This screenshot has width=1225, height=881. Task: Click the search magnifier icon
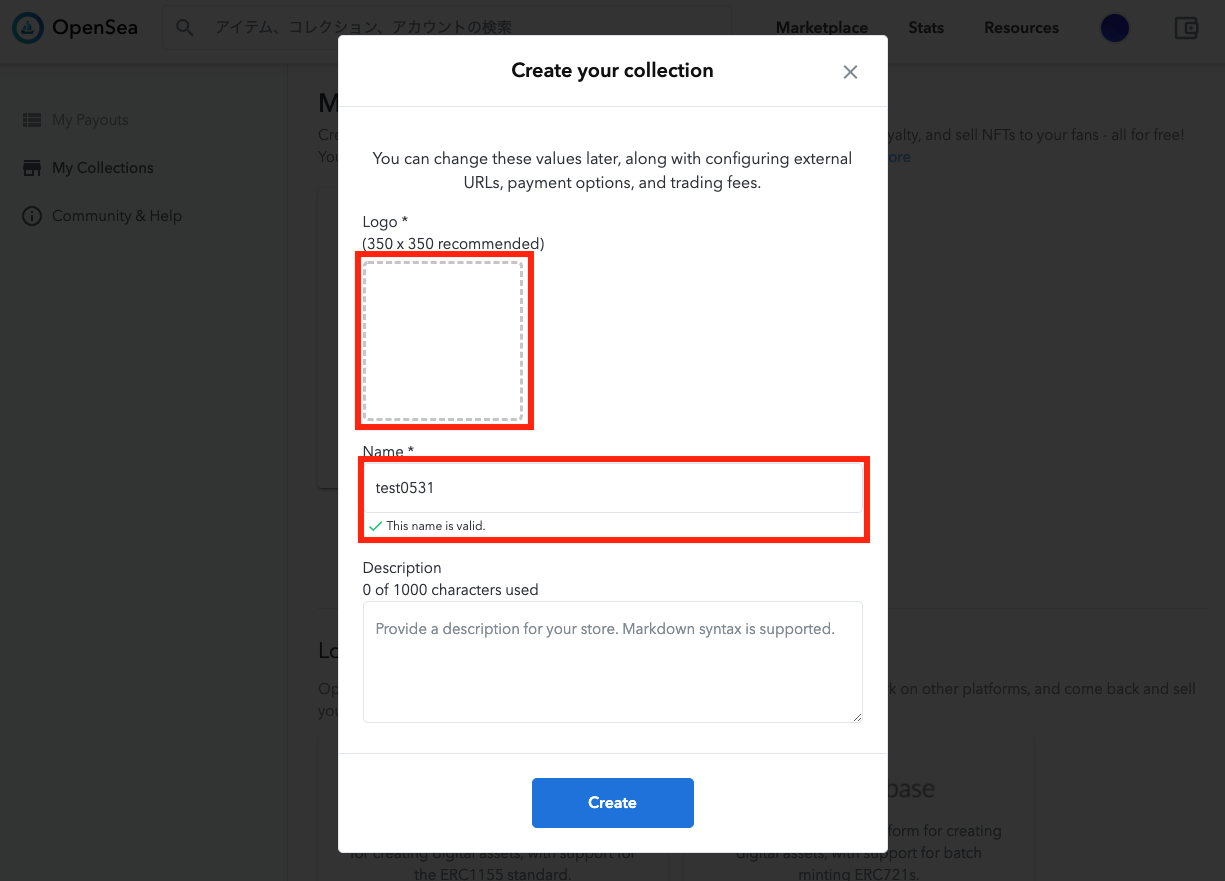[x=185, y=28]
